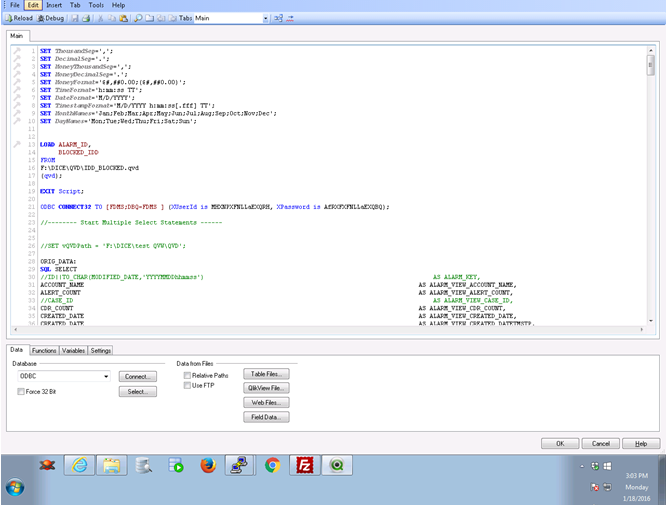Click the Reload script button

pos(19,18)
